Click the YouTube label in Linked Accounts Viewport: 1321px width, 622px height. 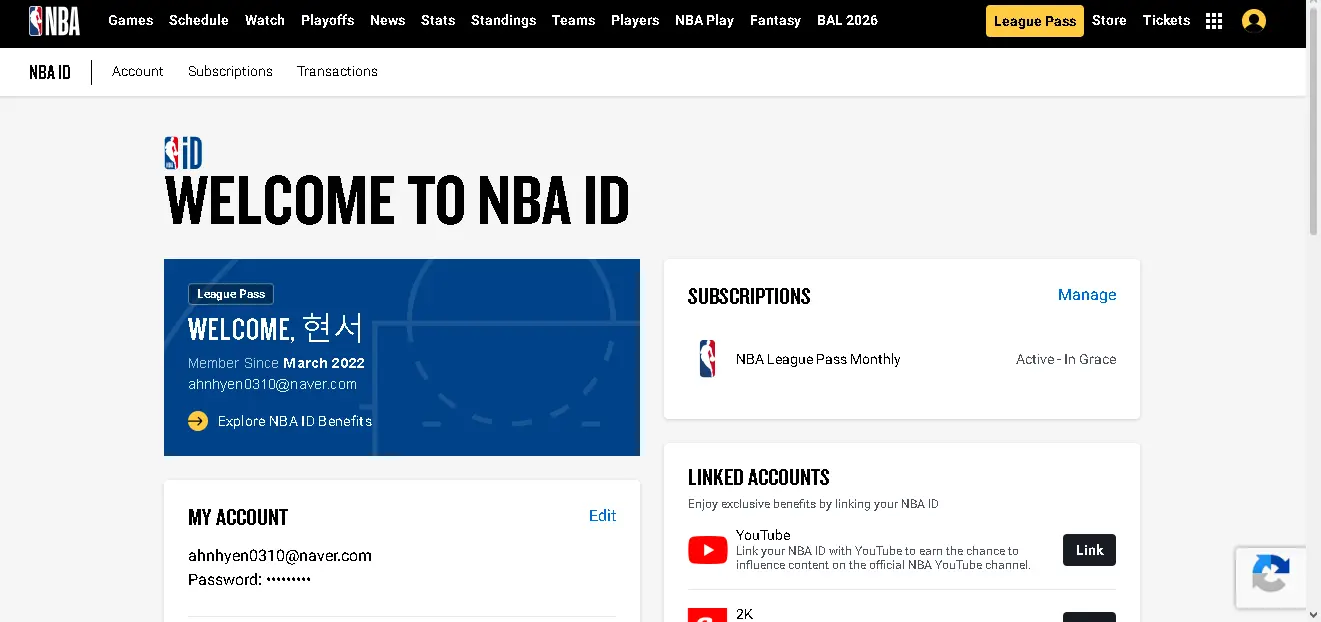[763, 535]
